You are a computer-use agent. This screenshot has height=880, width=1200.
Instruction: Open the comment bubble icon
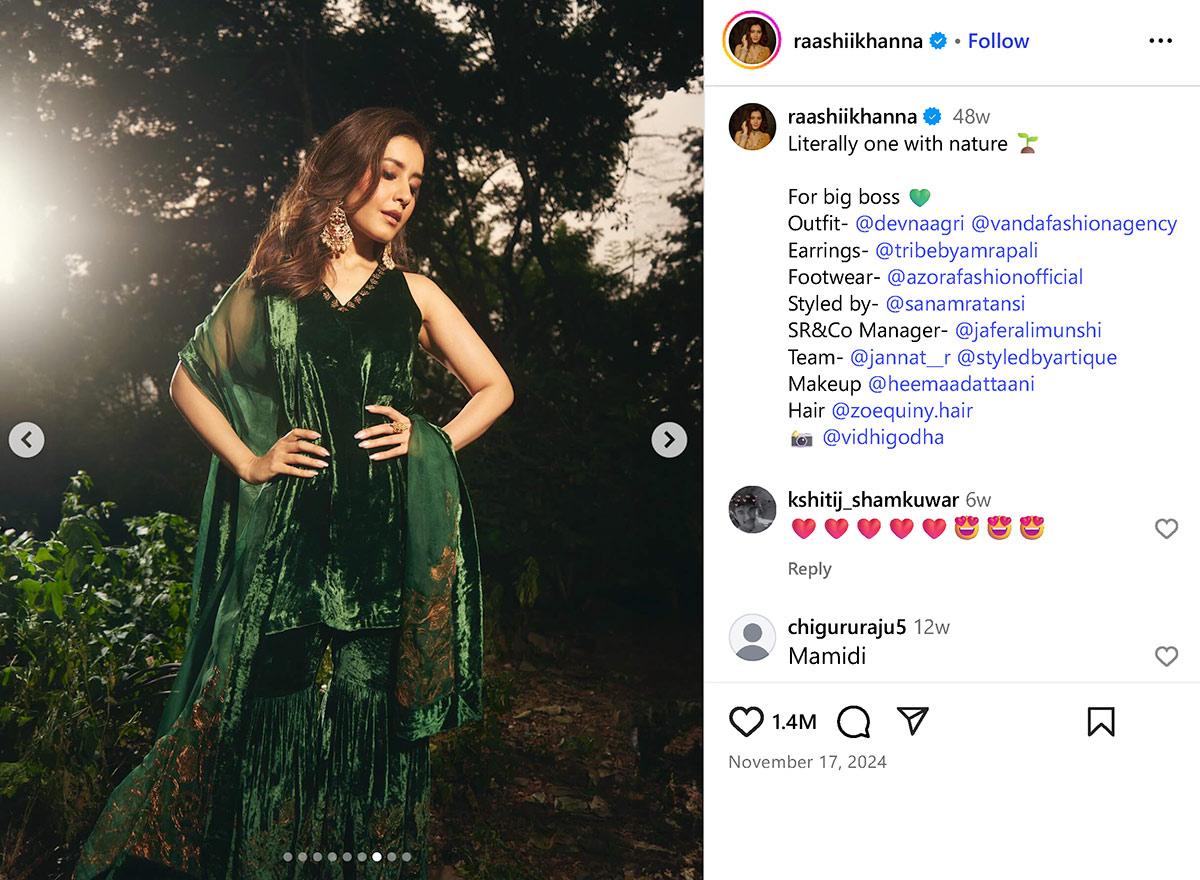click(853, 721)
